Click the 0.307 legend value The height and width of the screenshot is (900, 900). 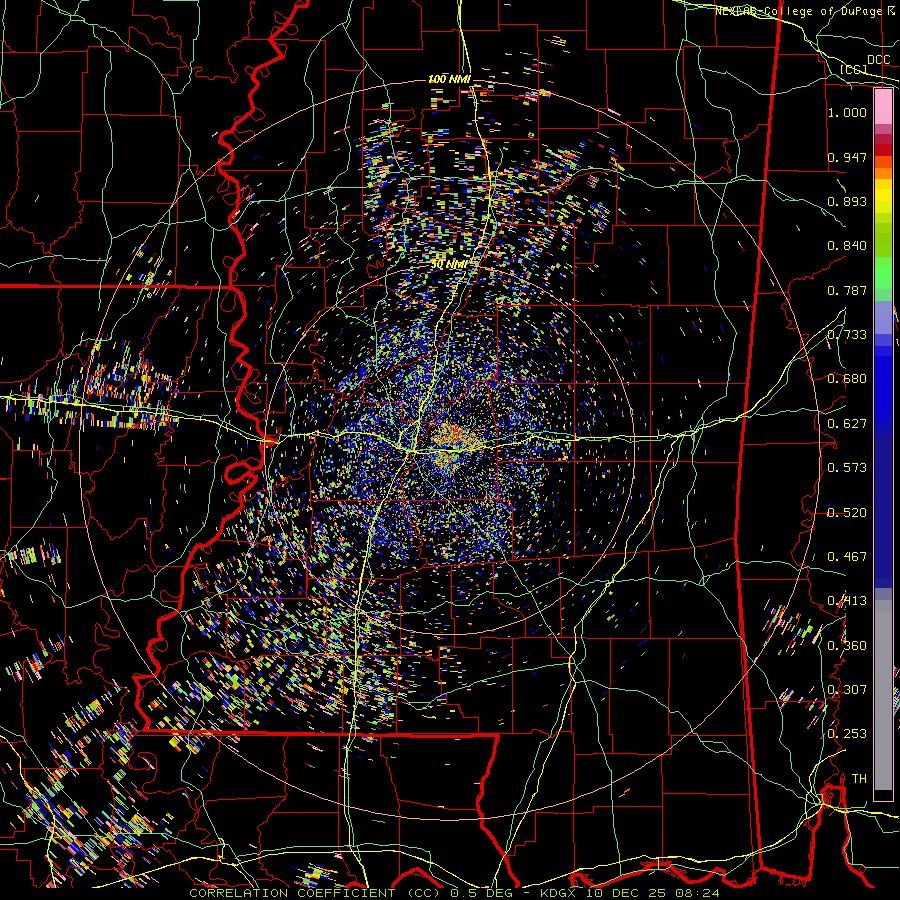click(x=847, y=690)
